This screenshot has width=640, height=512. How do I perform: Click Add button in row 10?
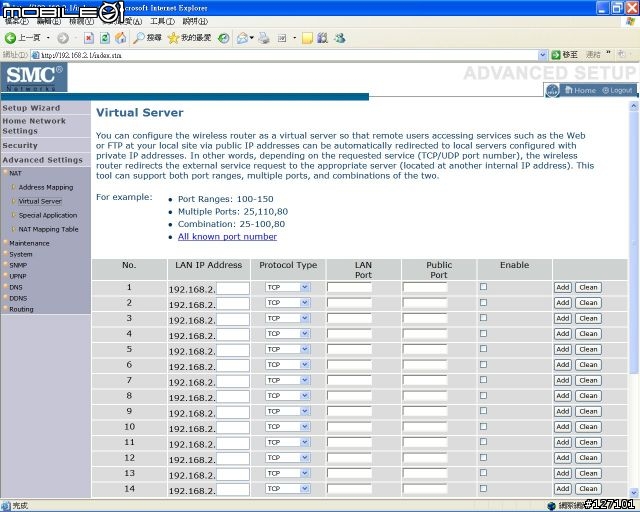point(562,427)
